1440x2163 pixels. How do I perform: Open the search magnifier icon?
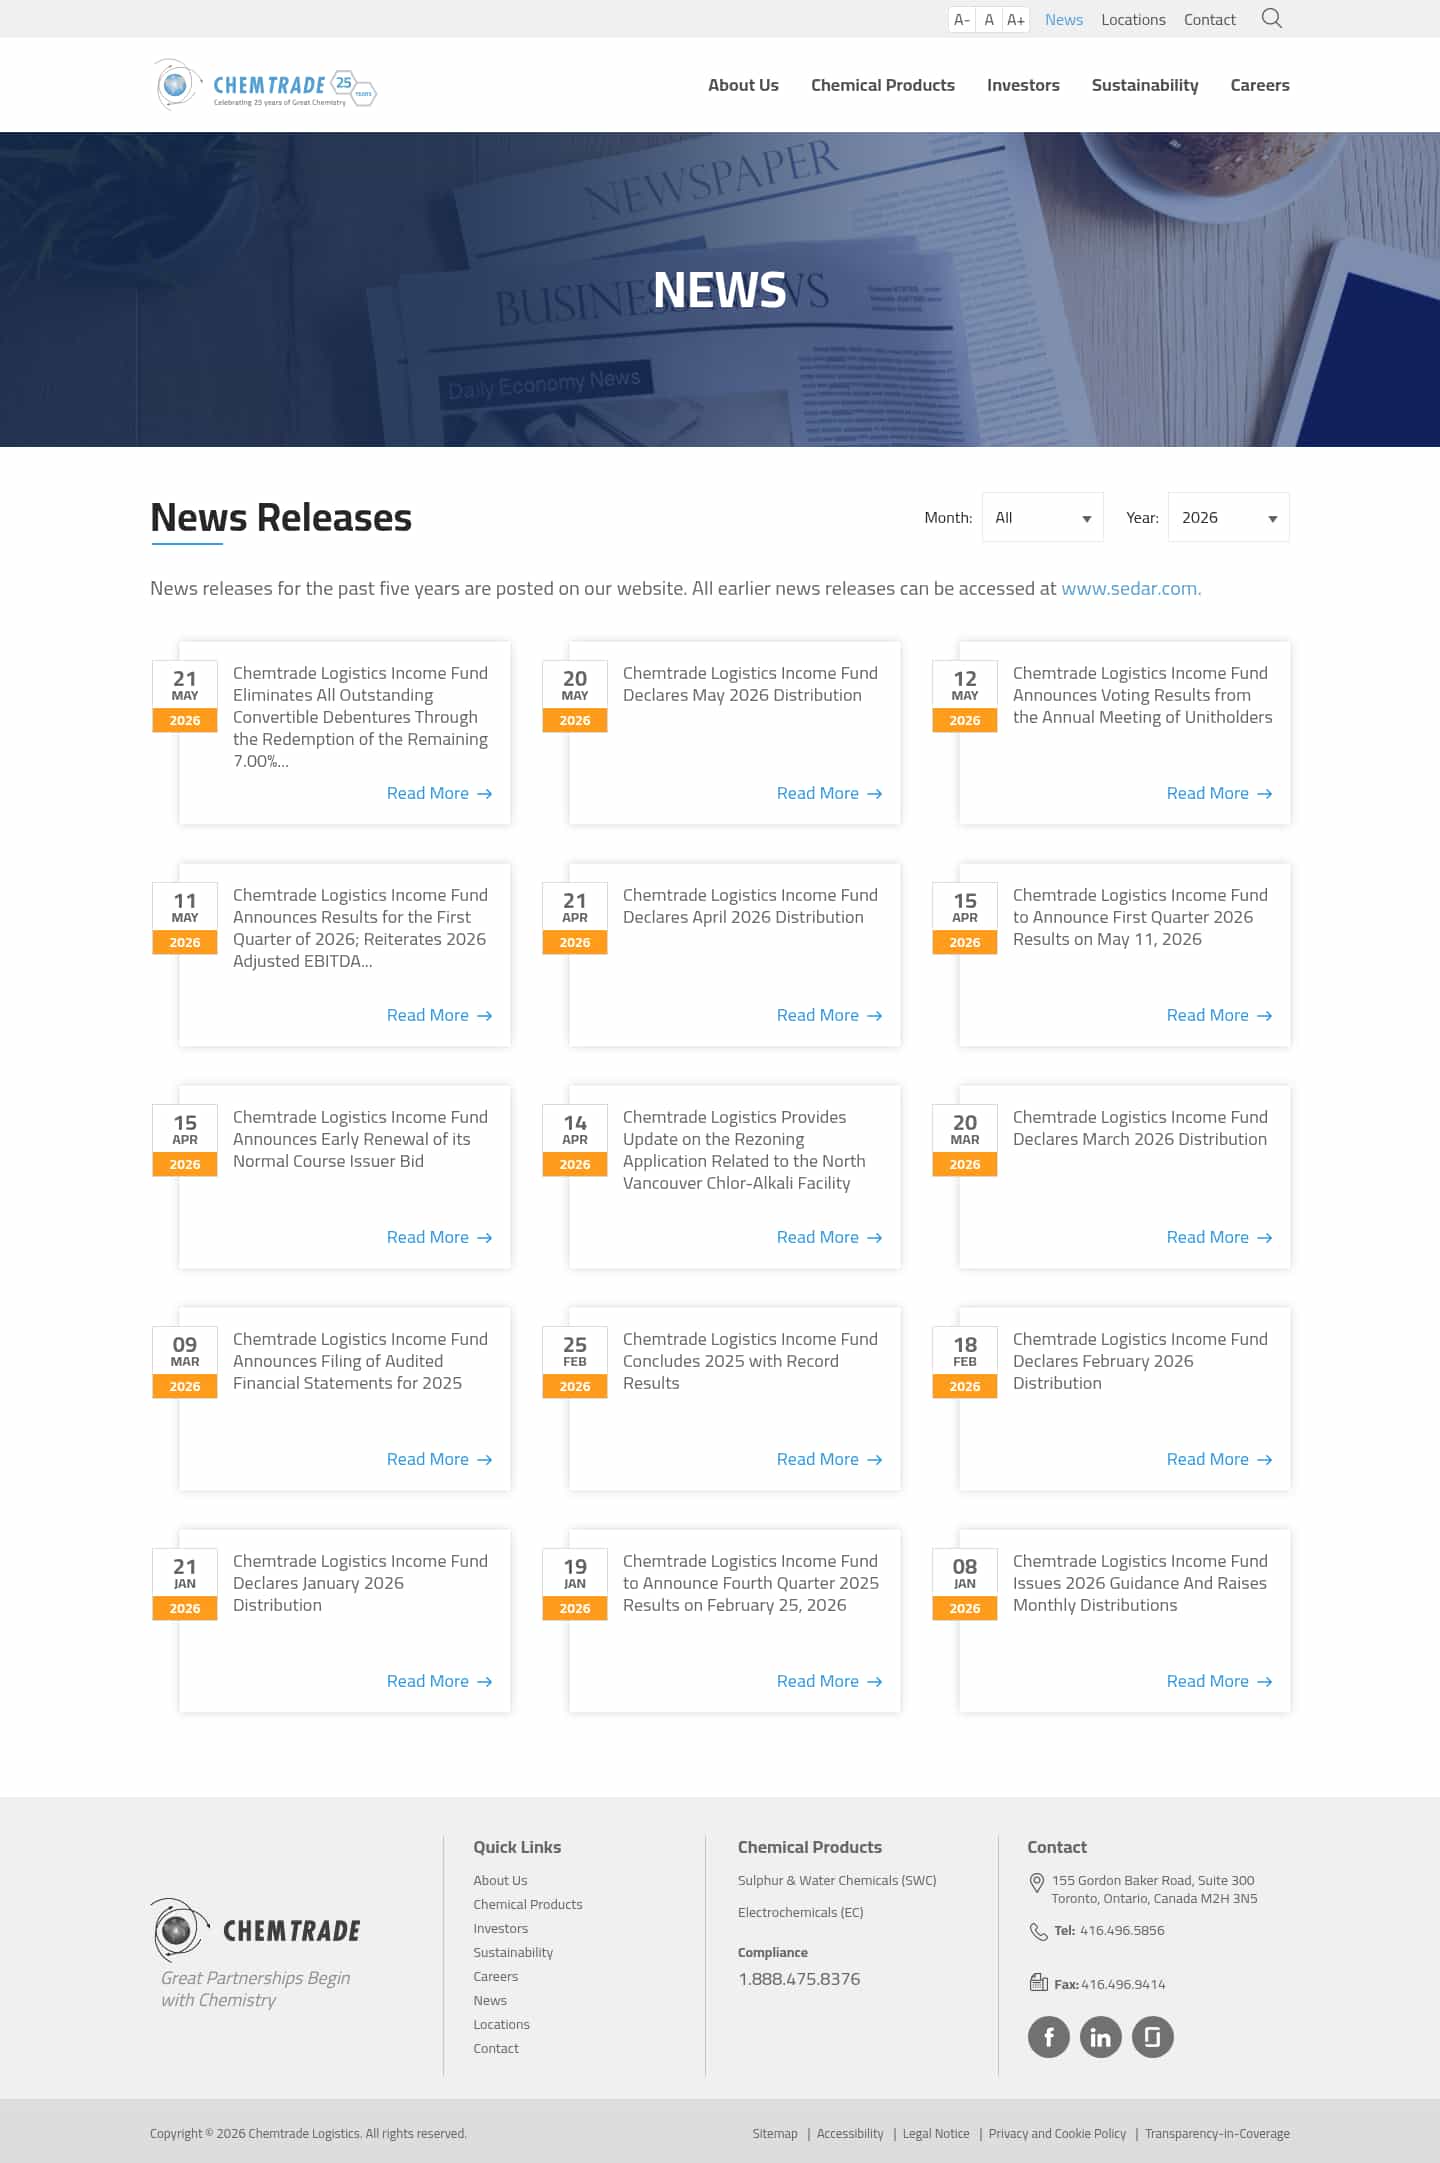point(1271,19)
